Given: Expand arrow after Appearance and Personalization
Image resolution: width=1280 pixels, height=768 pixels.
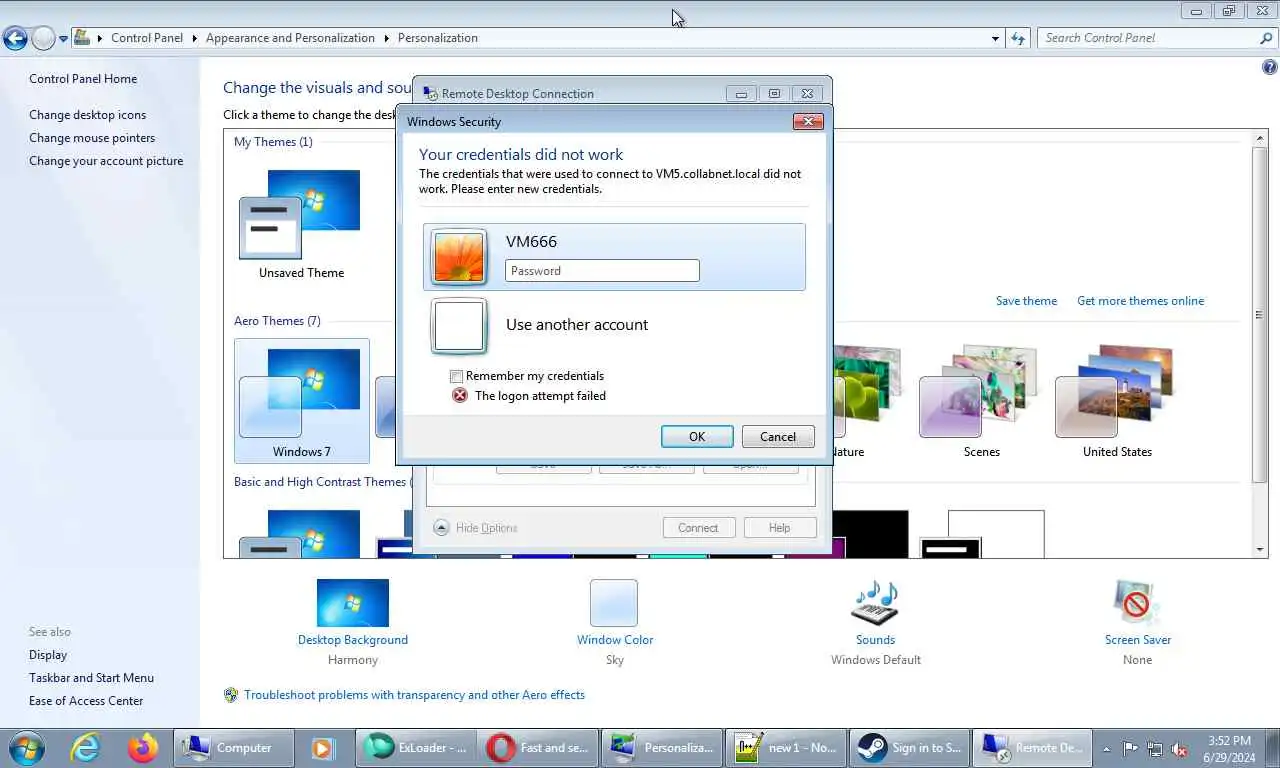Looking at the screenshot, I should [x=386, y=38].
